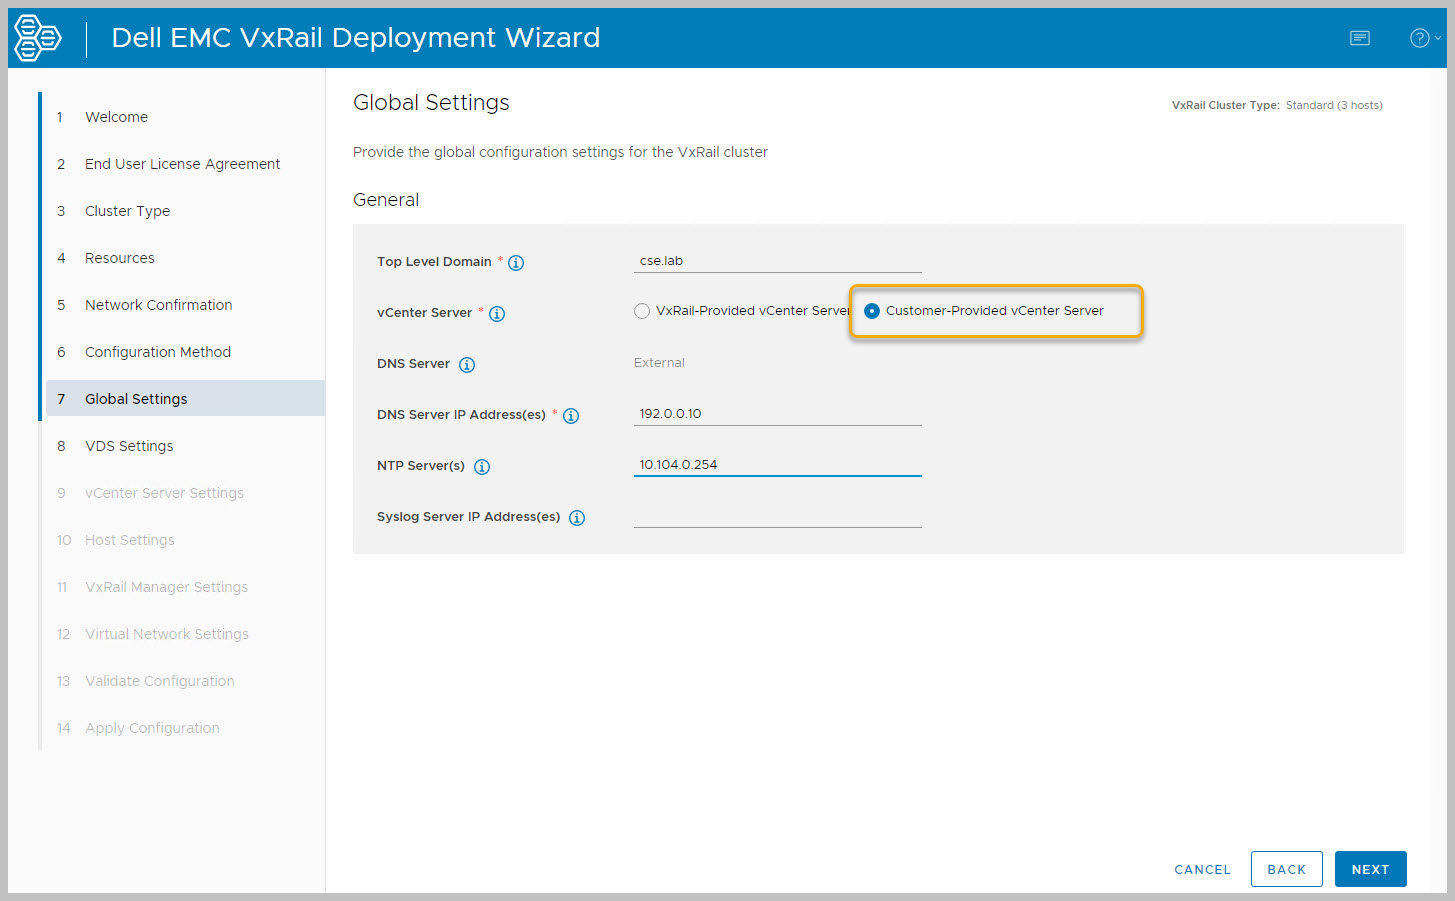Click info icon beside Top Level Domain
This screenshot has width=1455, height=901.
click(516, 263)
